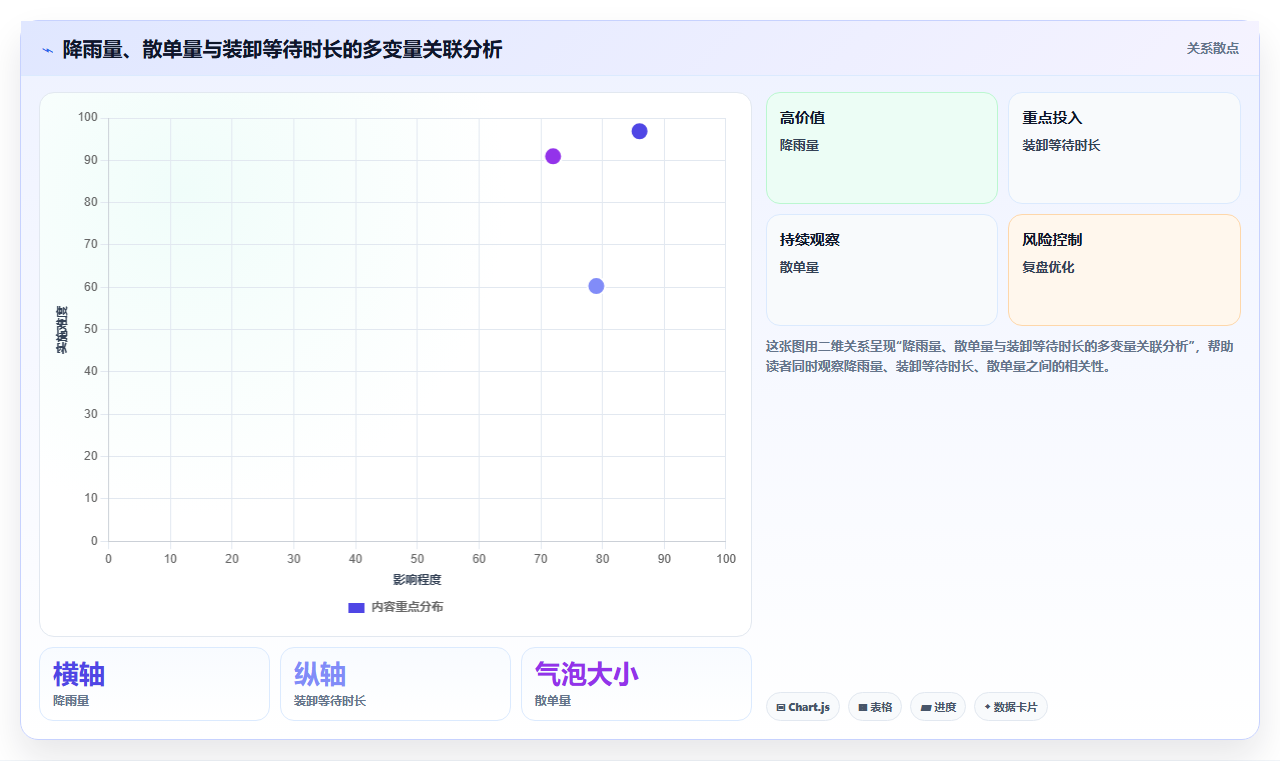Select the 纵轴 装卸等待时长 card

coord(395,684)
